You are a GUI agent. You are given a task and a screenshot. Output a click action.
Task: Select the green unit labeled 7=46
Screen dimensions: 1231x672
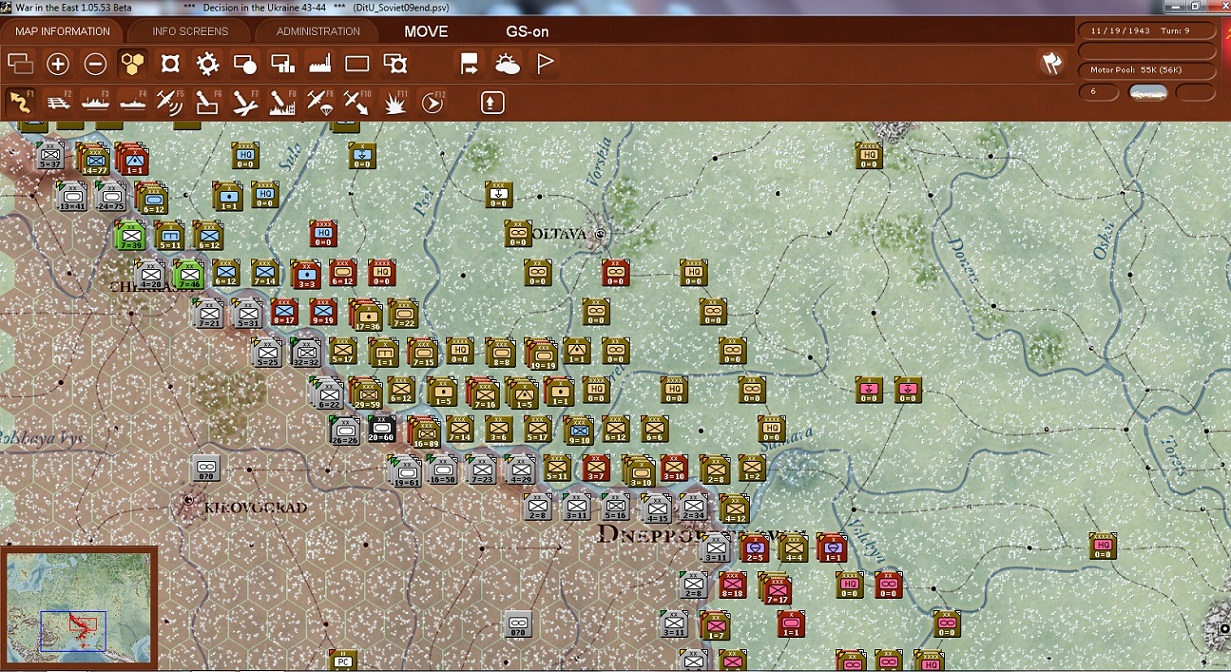pyautogui.click(x=188, y=275)
